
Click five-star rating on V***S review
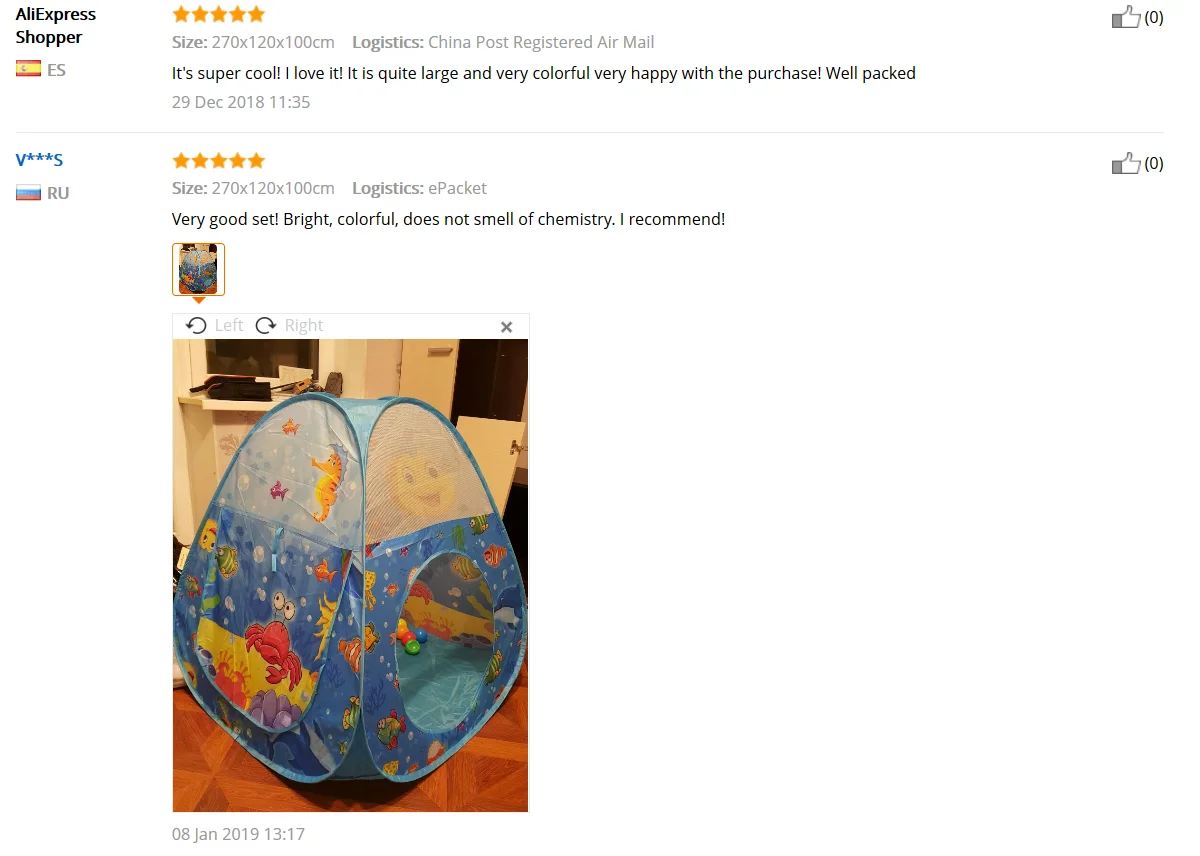(x=218, y=160)
